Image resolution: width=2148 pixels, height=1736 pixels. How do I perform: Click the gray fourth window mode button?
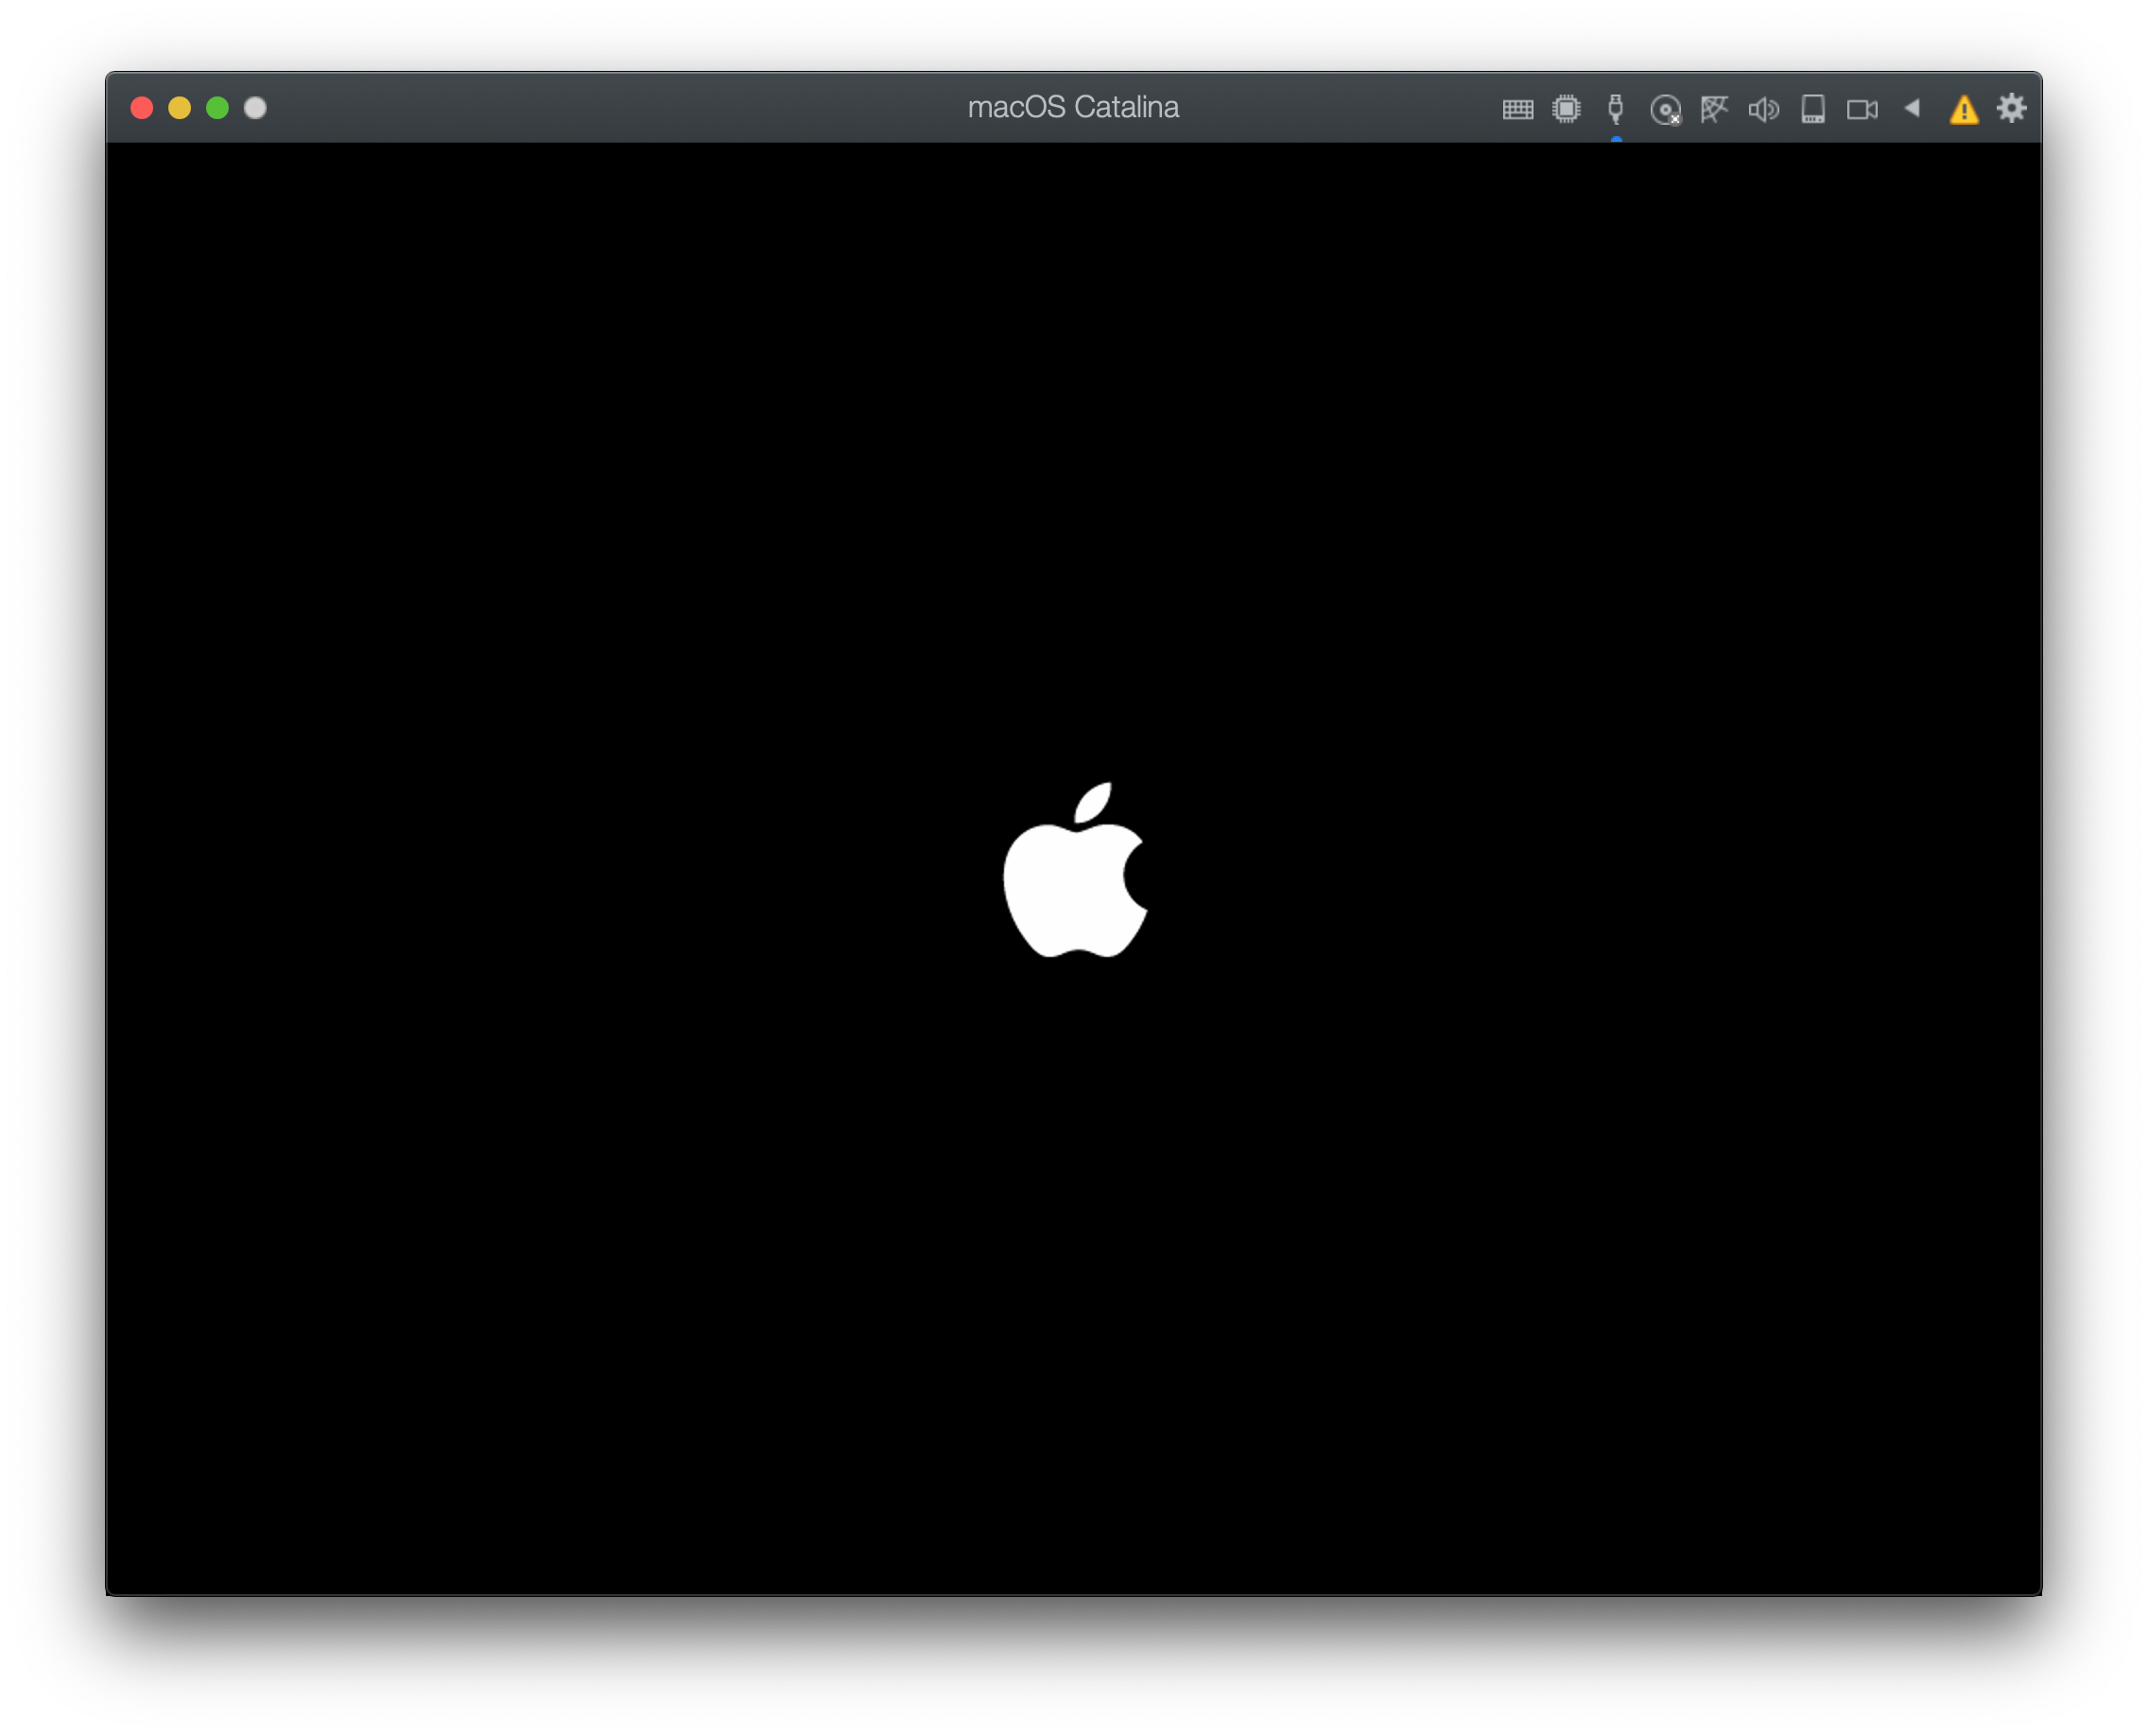pos(255,108)
